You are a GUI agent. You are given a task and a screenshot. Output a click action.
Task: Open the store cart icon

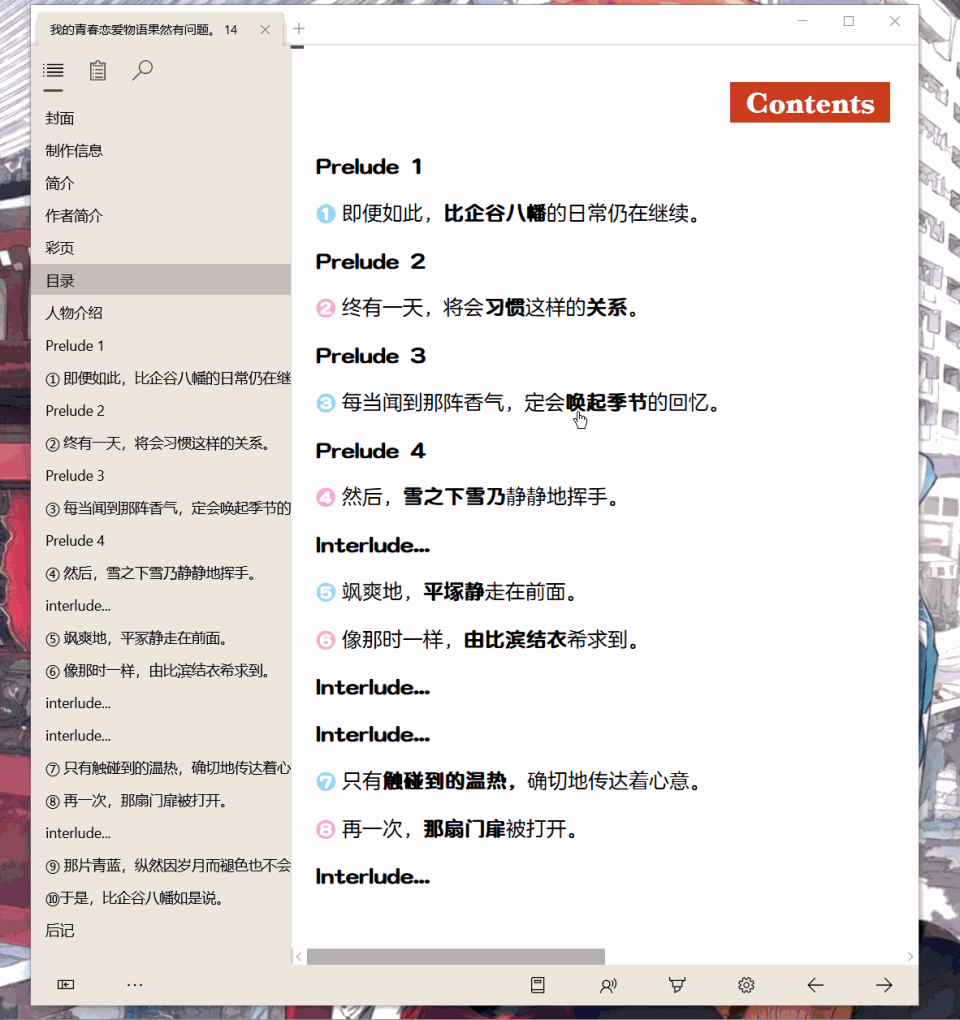point(677,985)
